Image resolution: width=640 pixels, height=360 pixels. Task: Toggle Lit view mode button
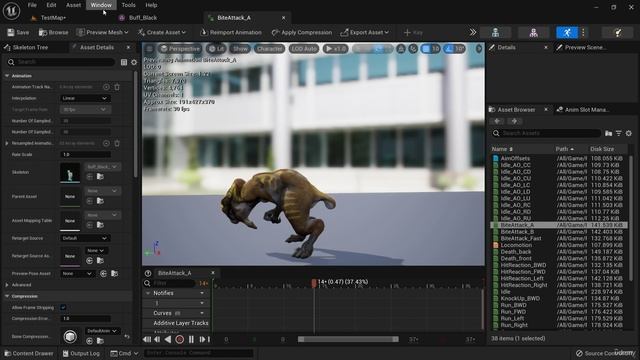[216, 49]
